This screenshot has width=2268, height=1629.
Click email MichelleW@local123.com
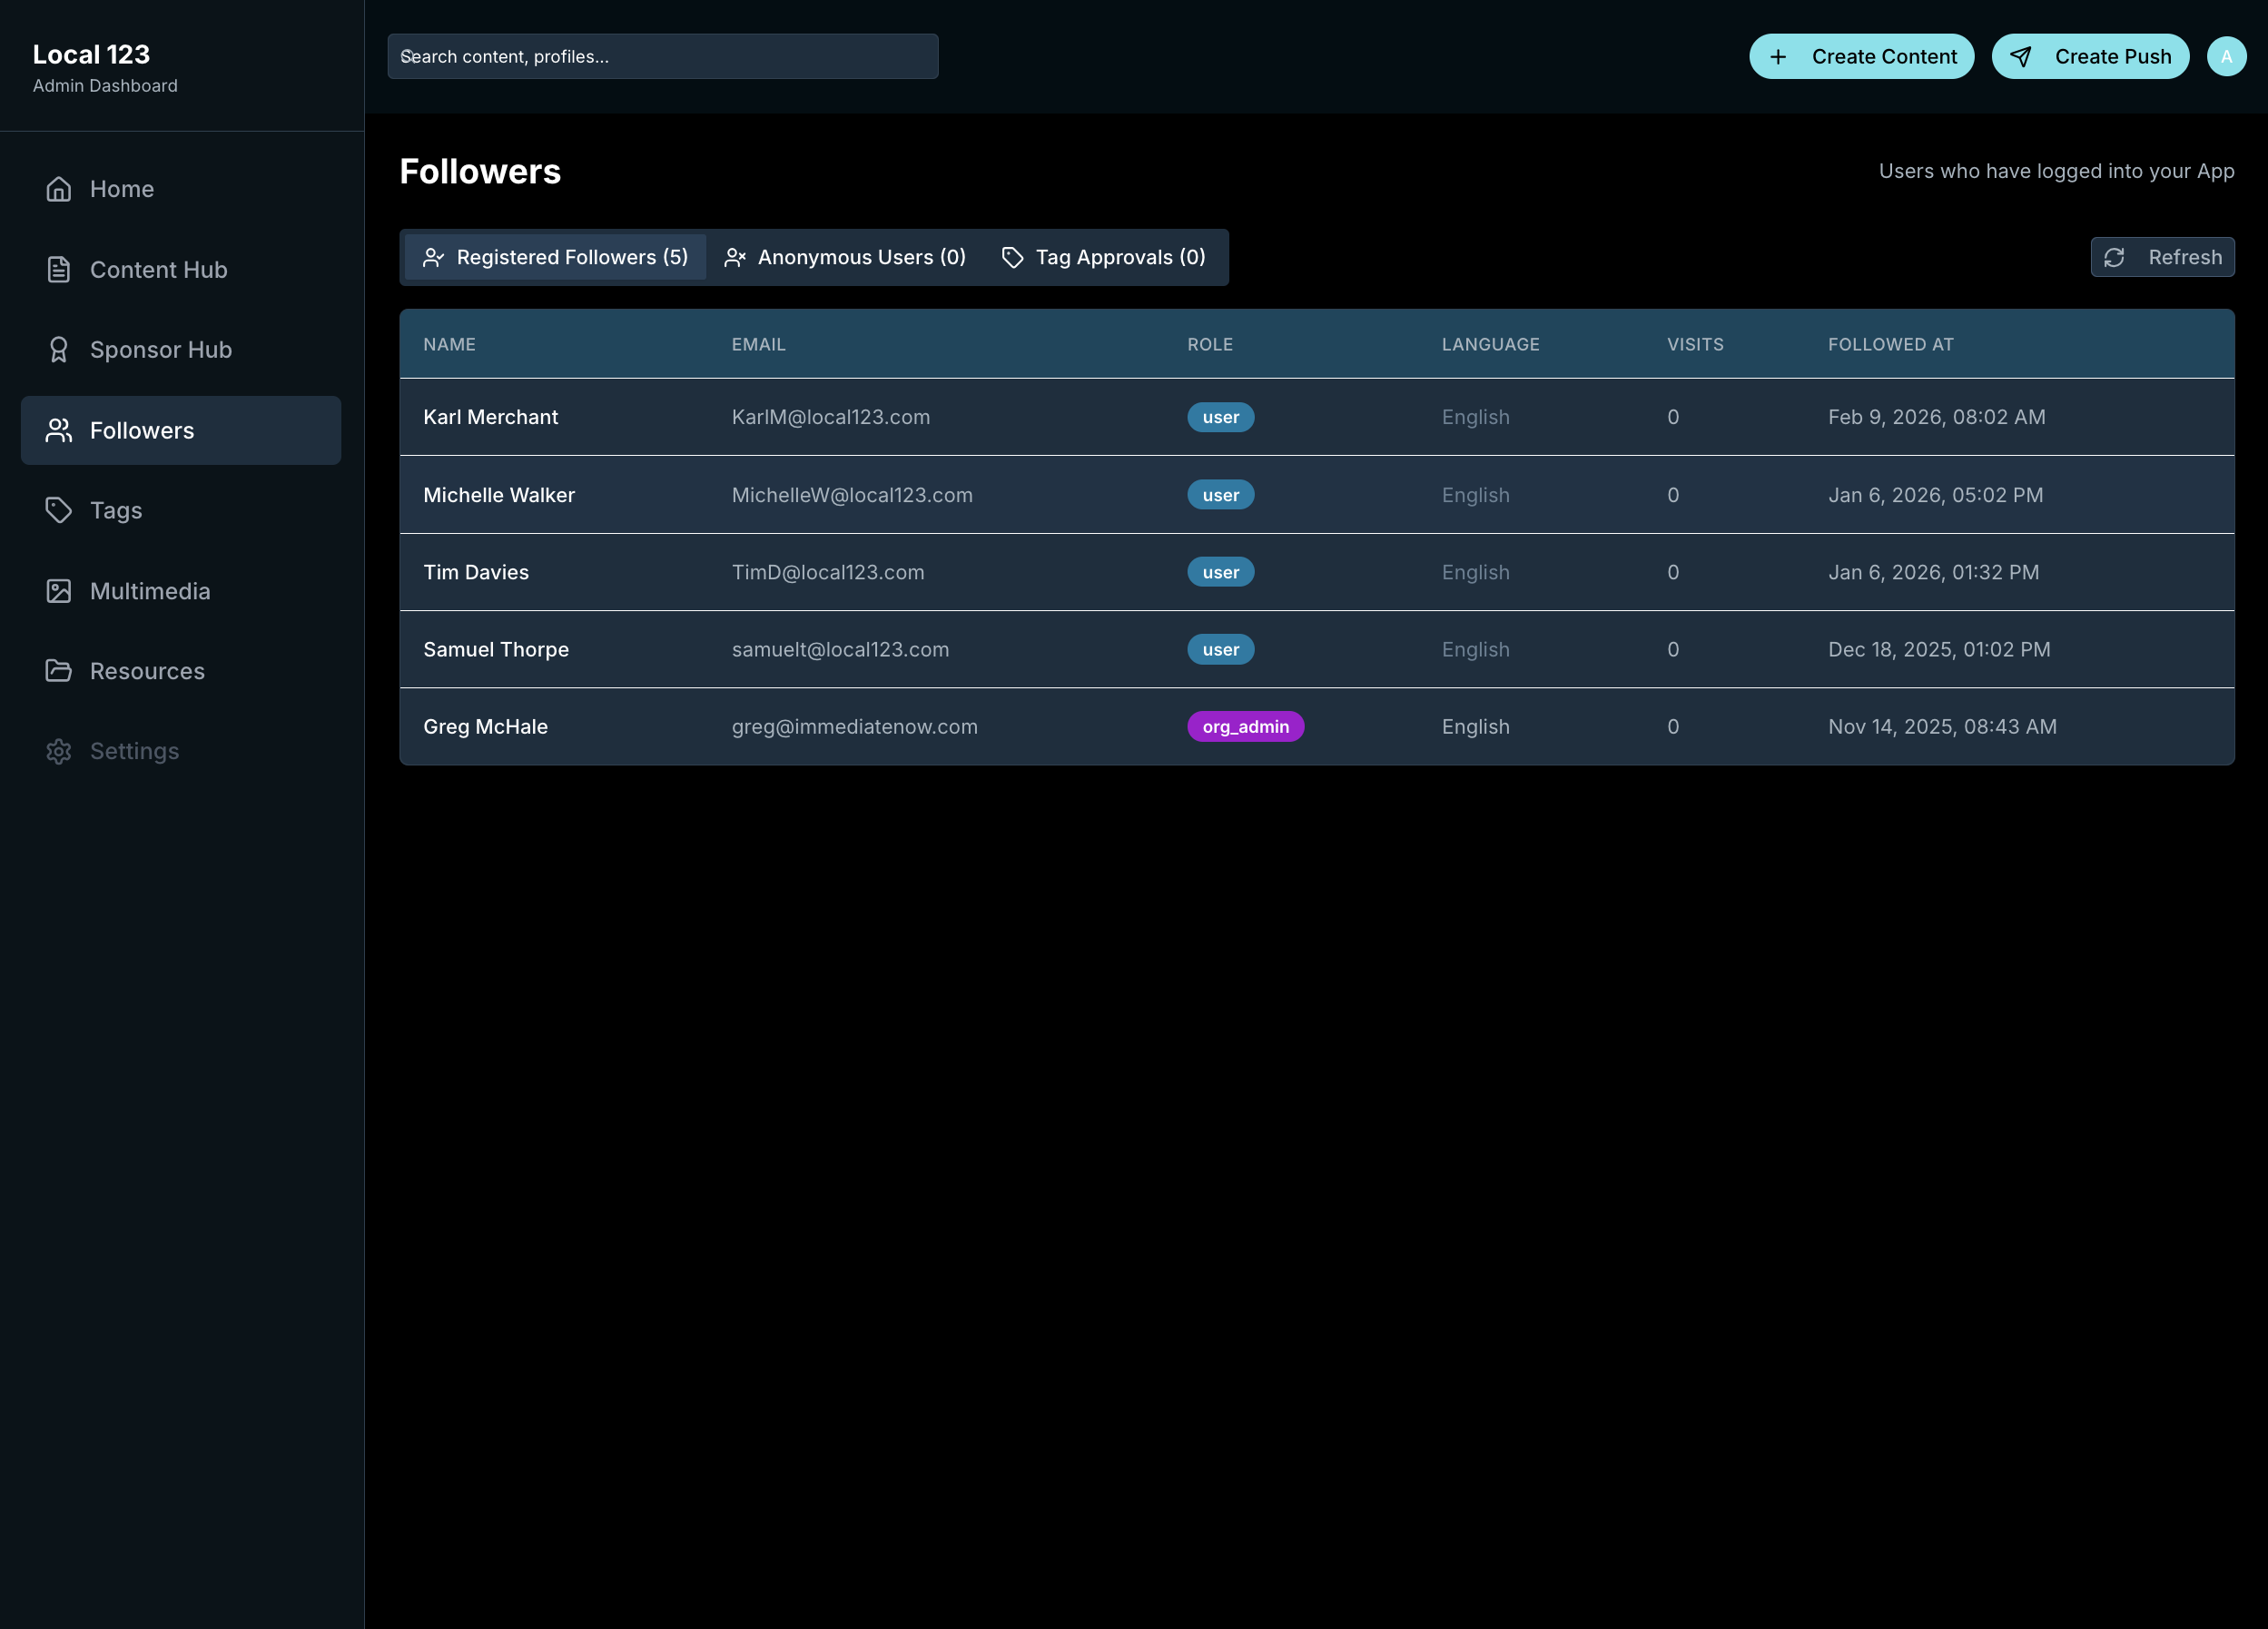pos(852,495)
